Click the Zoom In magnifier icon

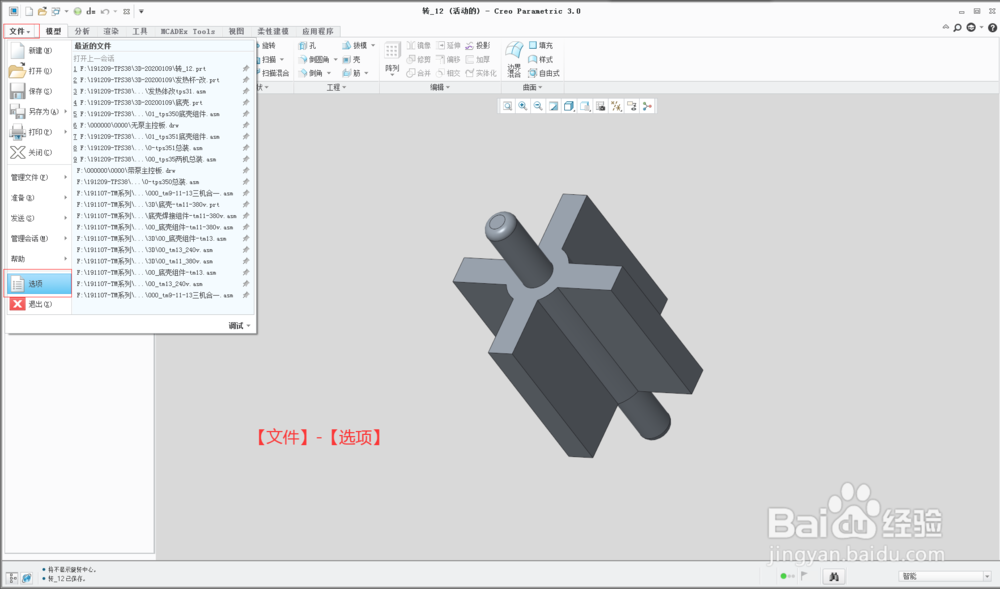pyautogui.click(x=522, y=106)
